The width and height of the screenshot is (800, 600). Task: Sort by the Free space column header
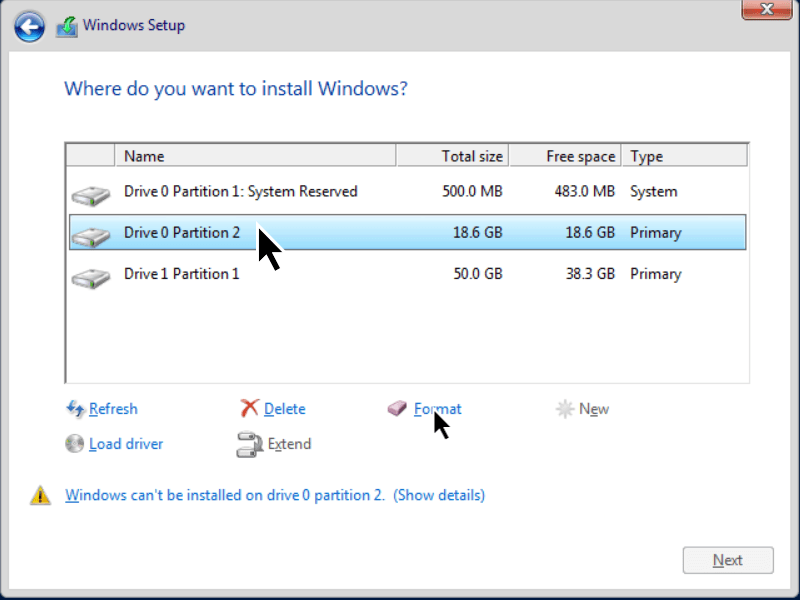(x=565, y=156)
